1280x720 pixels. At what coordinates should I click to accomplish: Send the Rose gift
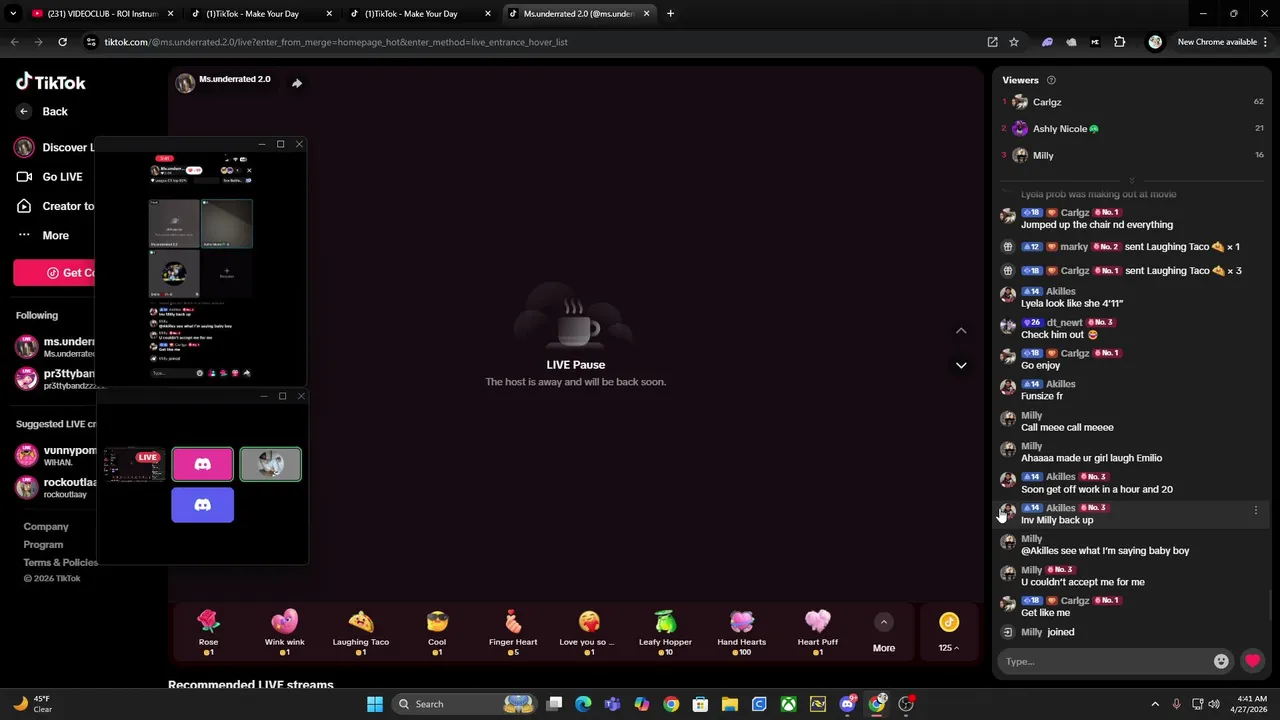[208, 632]
